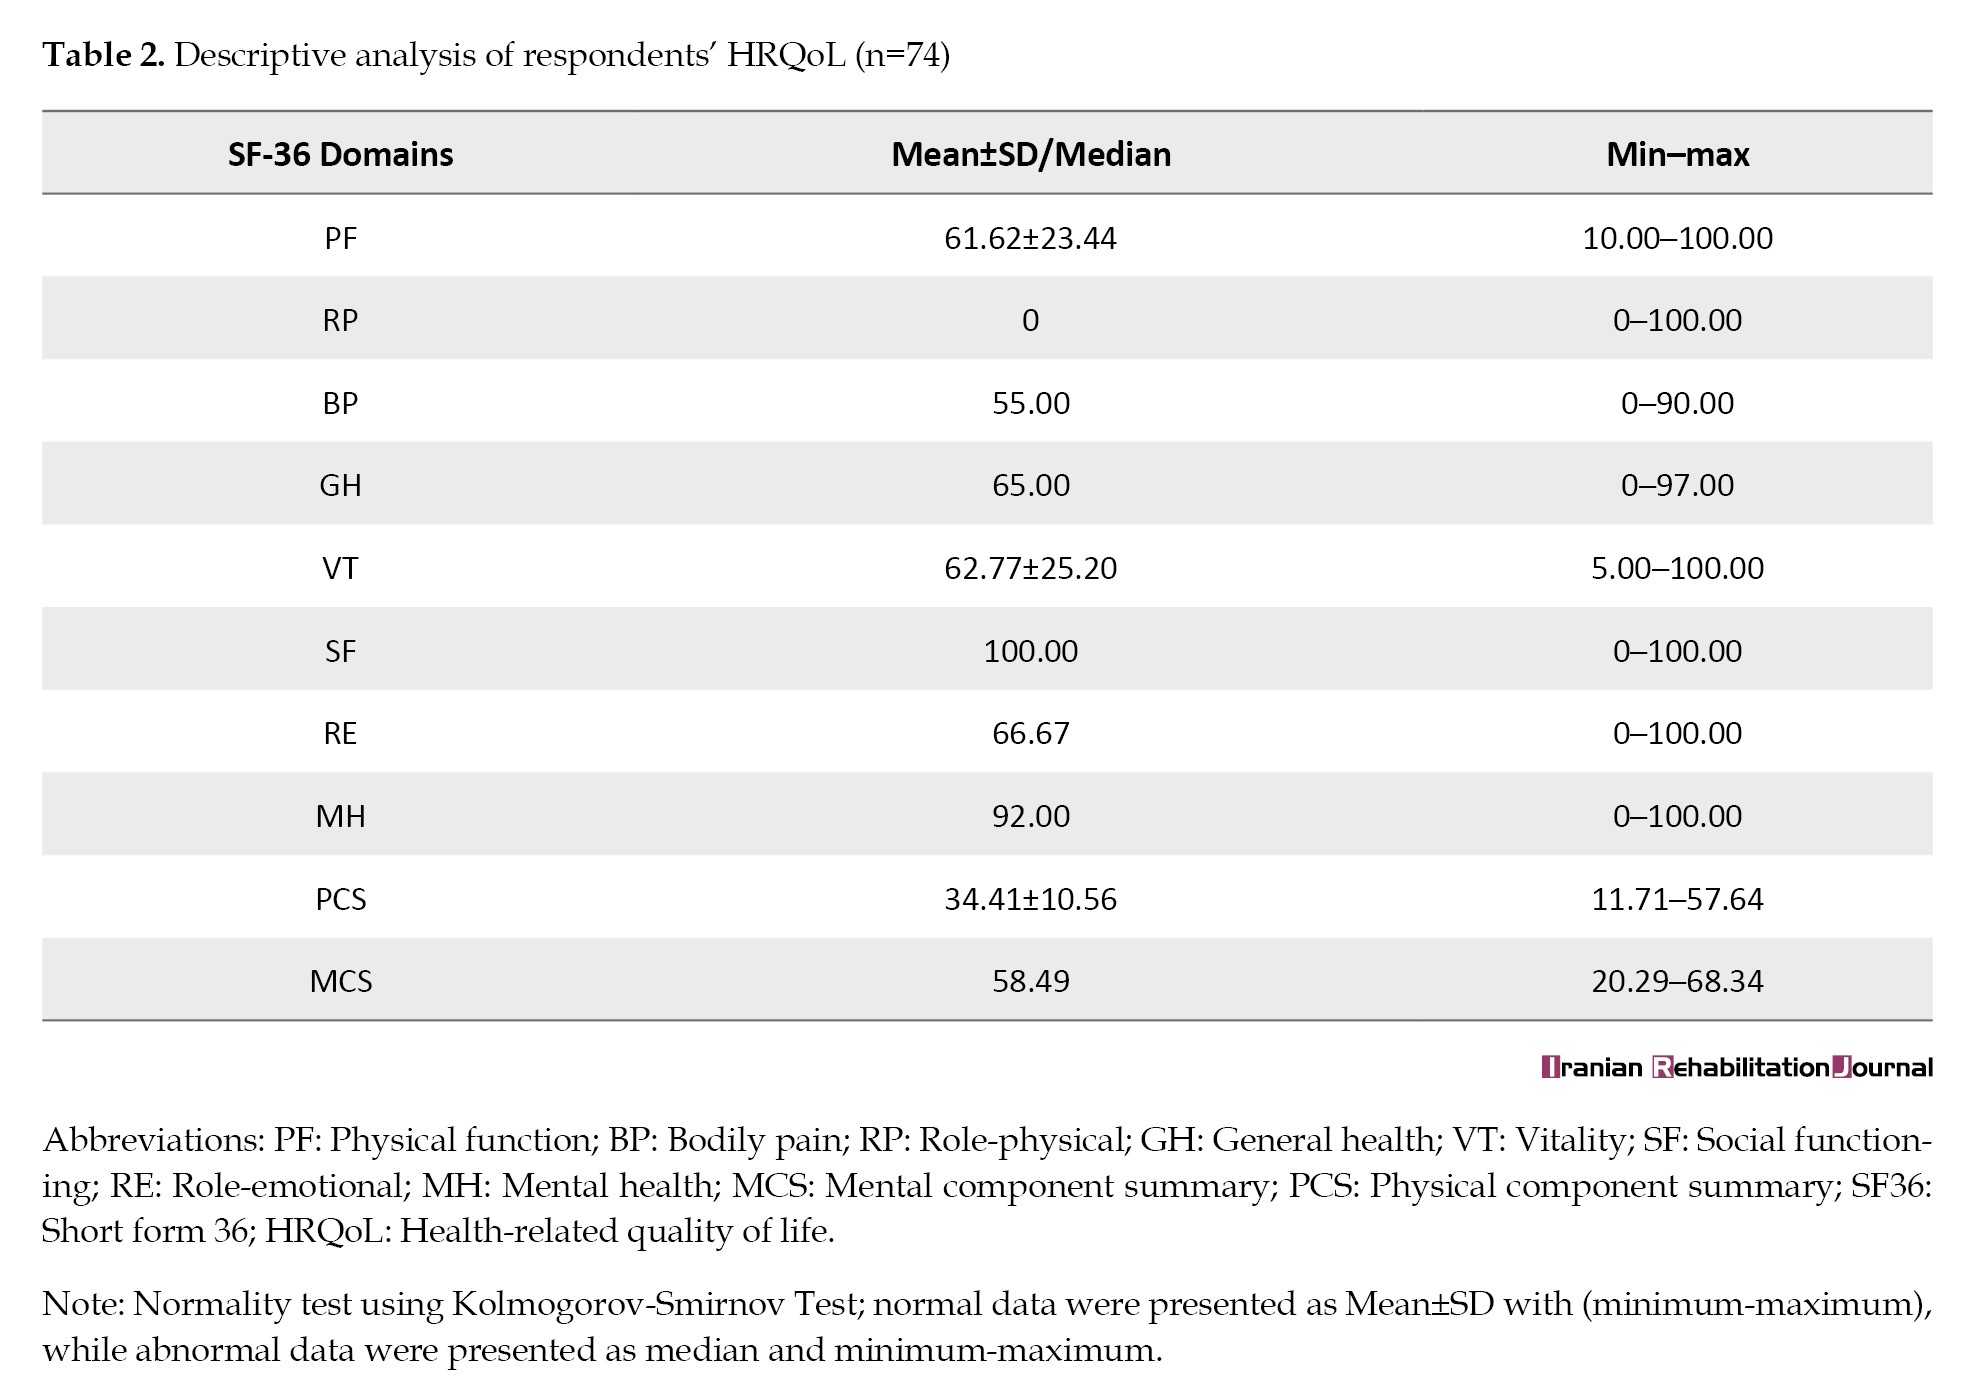Viewport: 1986px width, 1391px height.
Task: Click the MH row label
Action: 340,816
